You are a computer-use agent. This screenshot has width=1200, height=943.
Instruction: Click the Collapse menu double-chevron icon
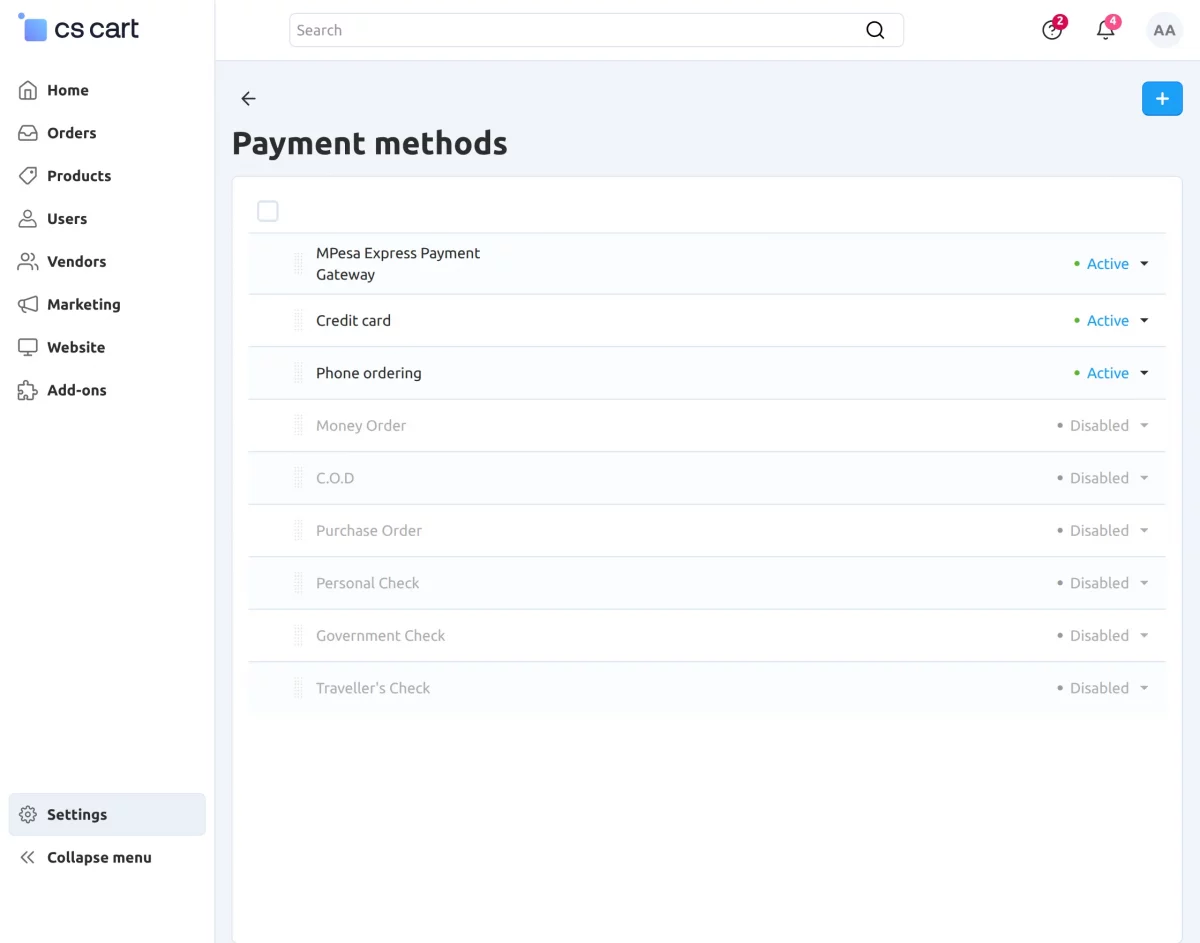click(28, 858)
